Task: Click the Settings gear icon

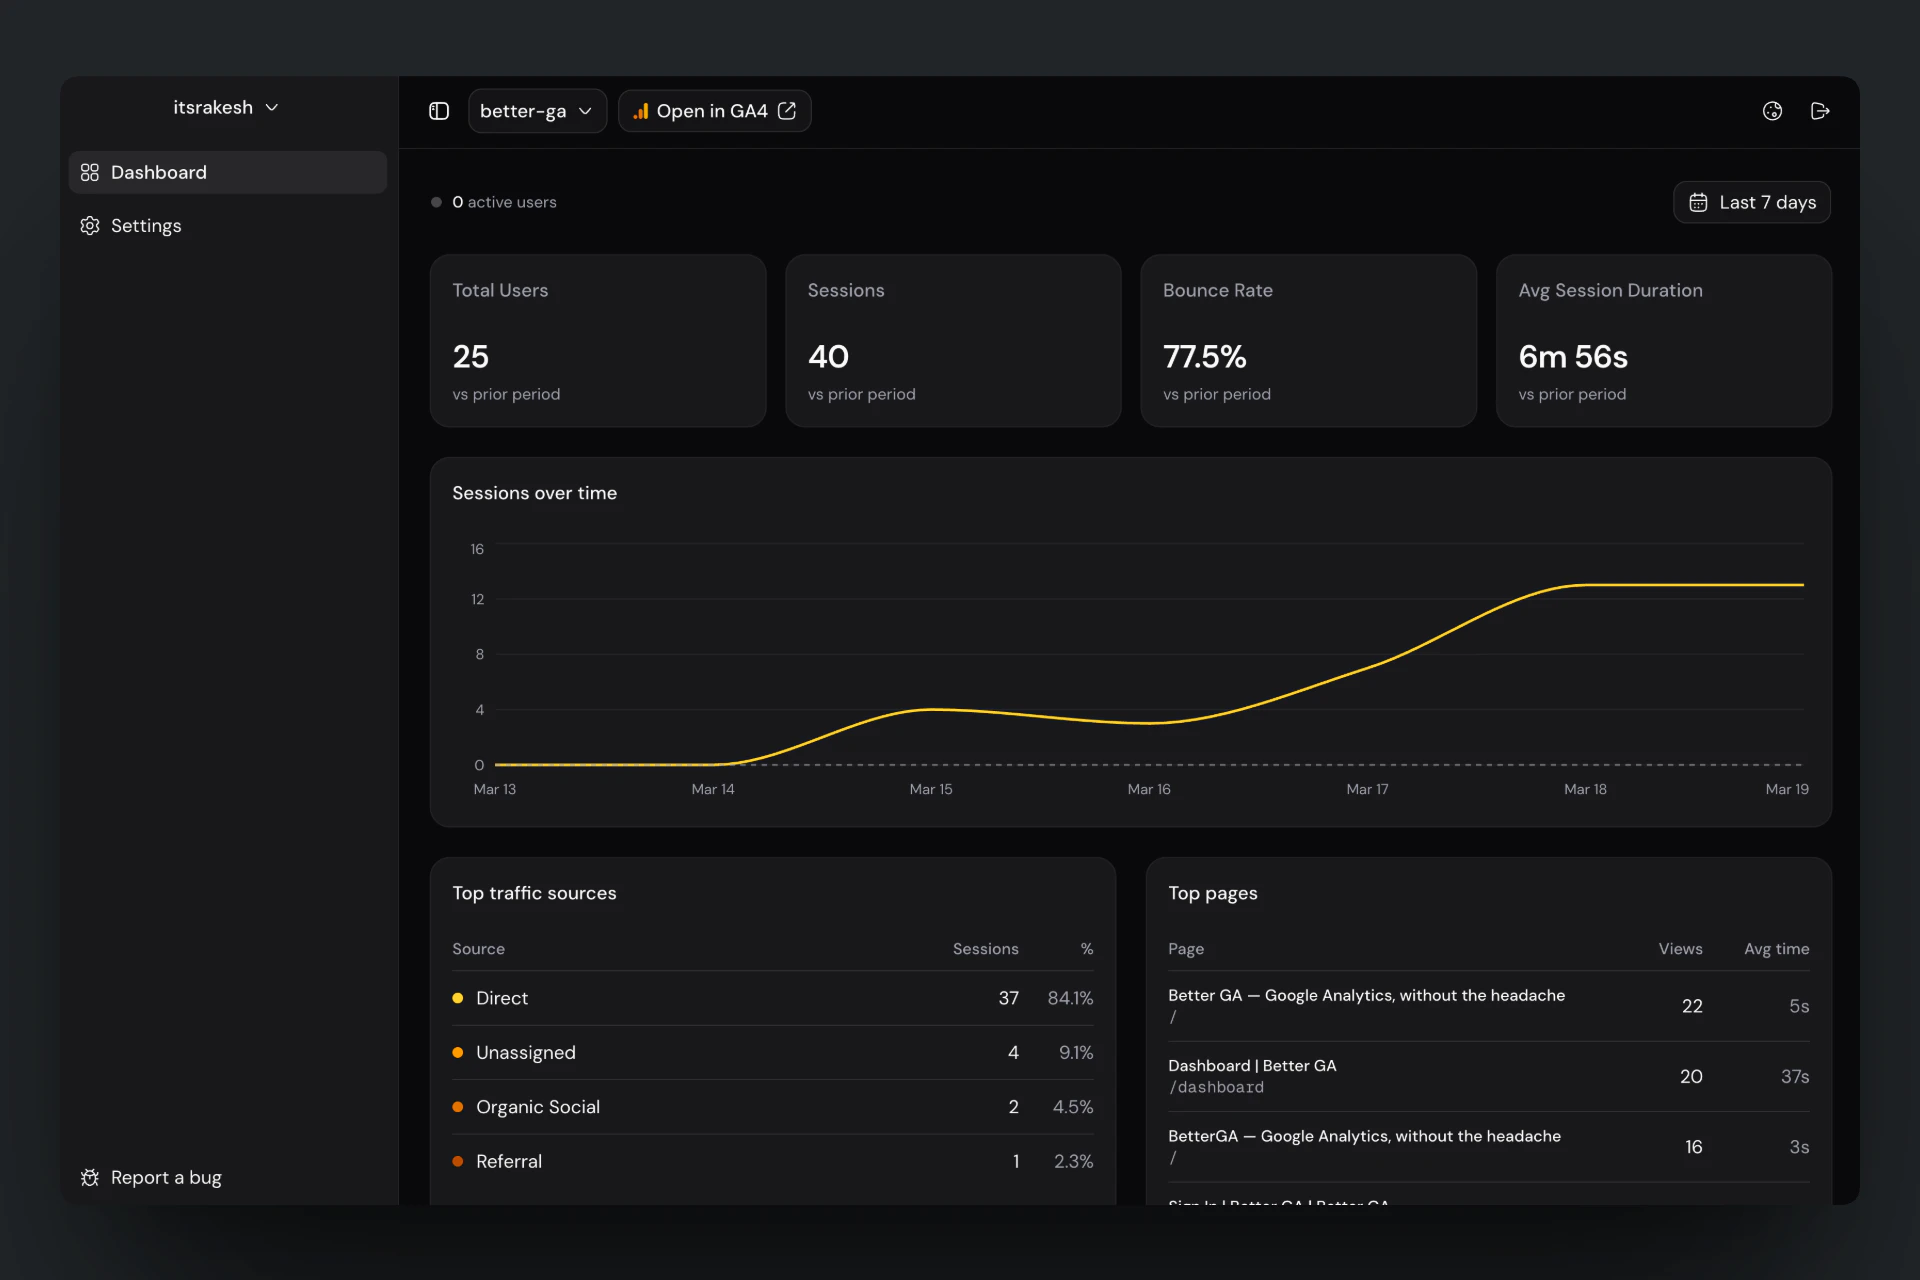Action: tap(90, 226)
